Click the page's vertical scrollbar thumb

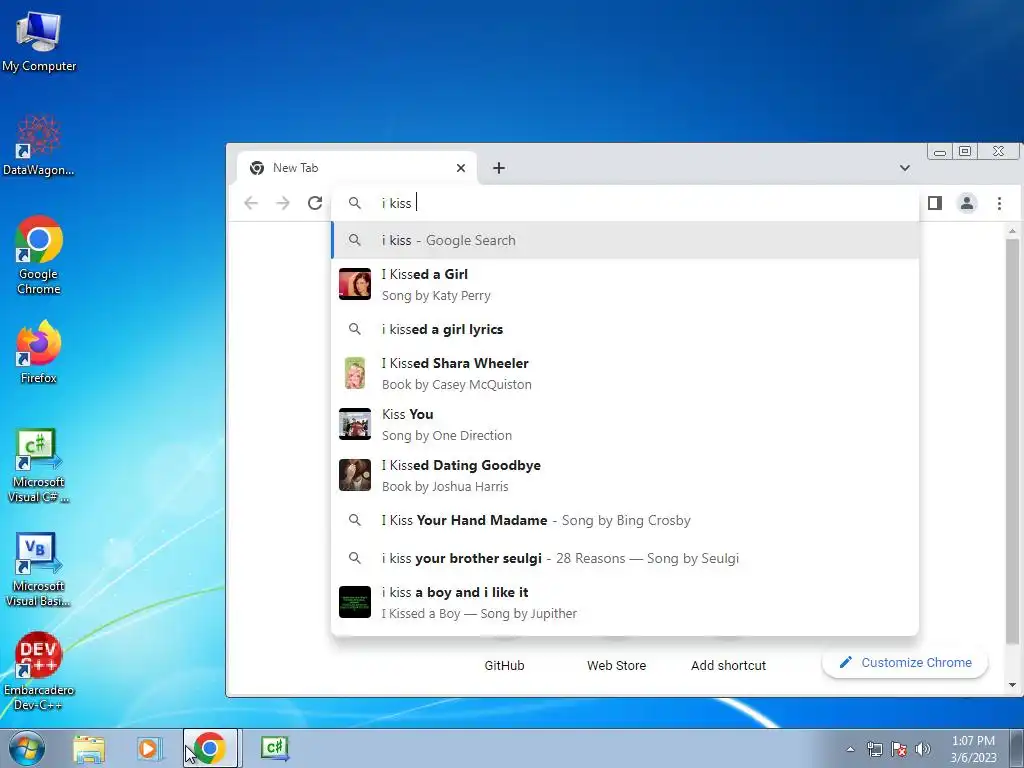[x=1012, y=441]
